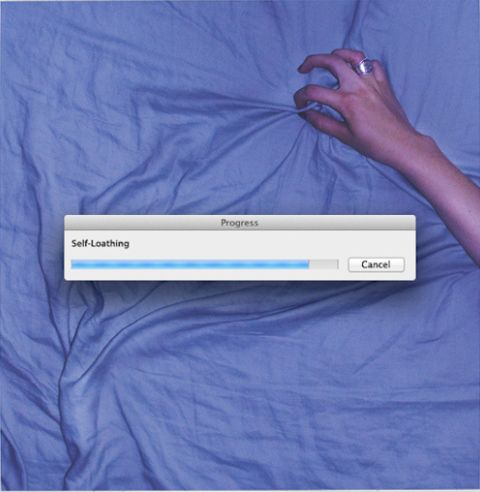Click the "Progress" title text
The image size is (480, 492).
click(x=239, y=223)
